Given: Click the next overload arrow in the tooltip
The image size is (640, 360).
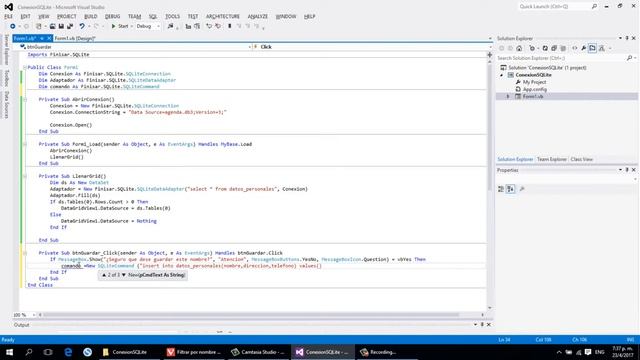Looking at the screenshot, I should [x=124, y=275].
